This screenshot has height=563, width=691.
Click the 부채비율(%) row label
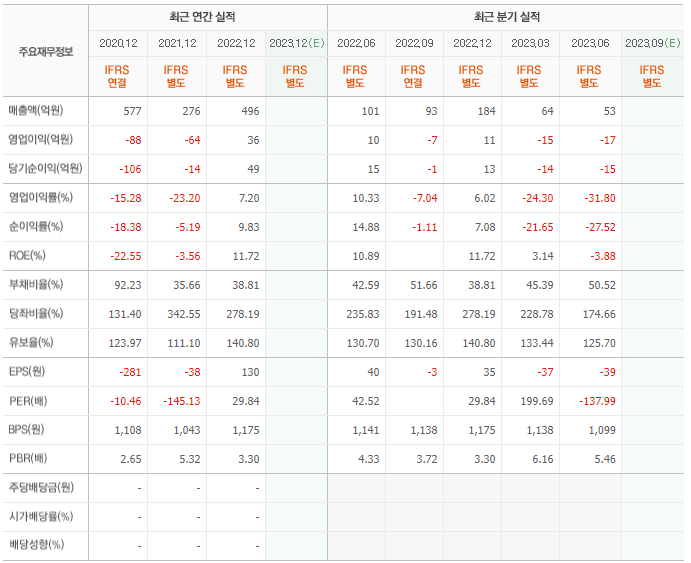36,285
